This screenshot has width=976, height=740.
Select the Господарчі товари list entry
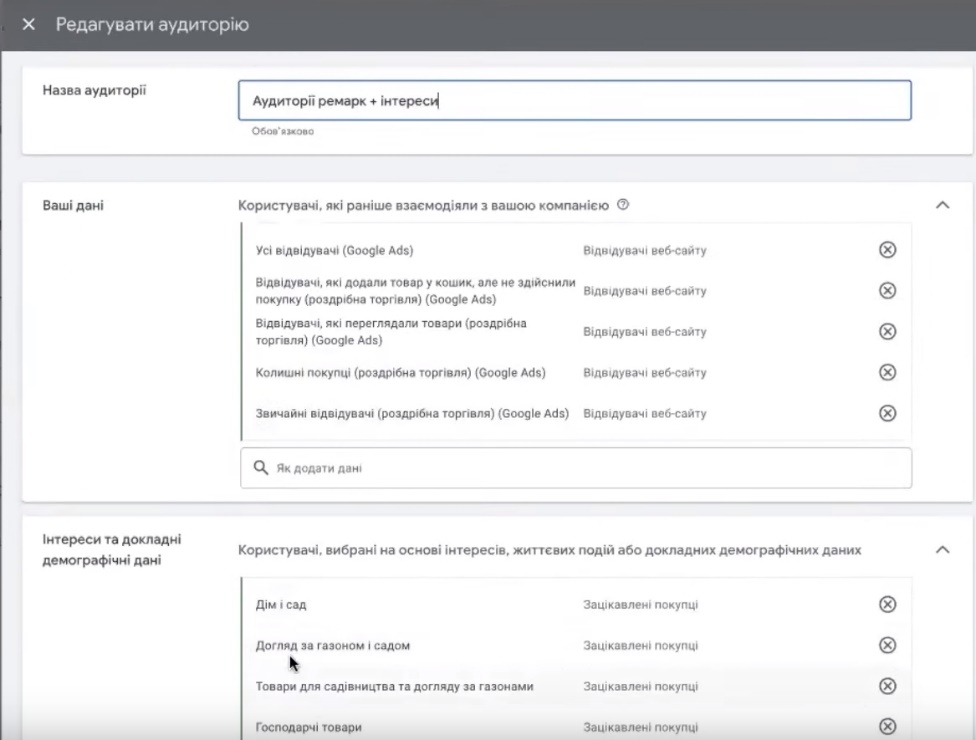[x=308, y=727]
